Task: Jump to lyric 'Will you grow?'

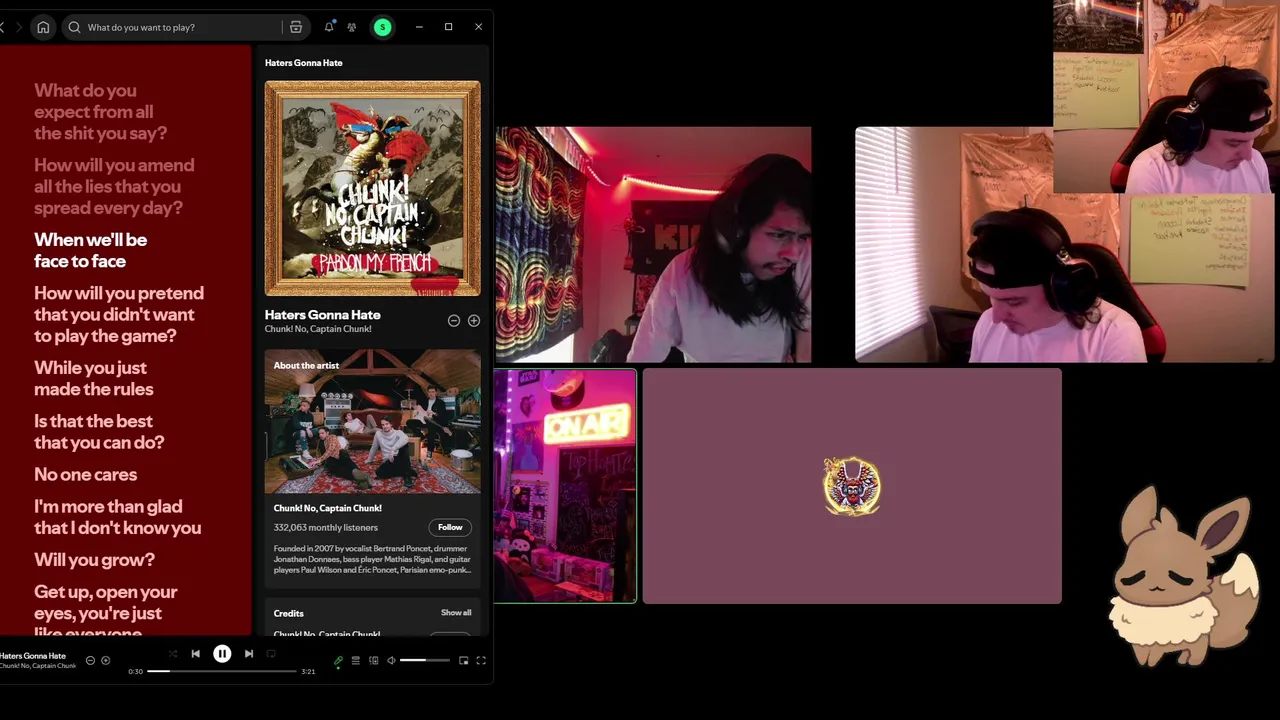Action: coord(94,560)
